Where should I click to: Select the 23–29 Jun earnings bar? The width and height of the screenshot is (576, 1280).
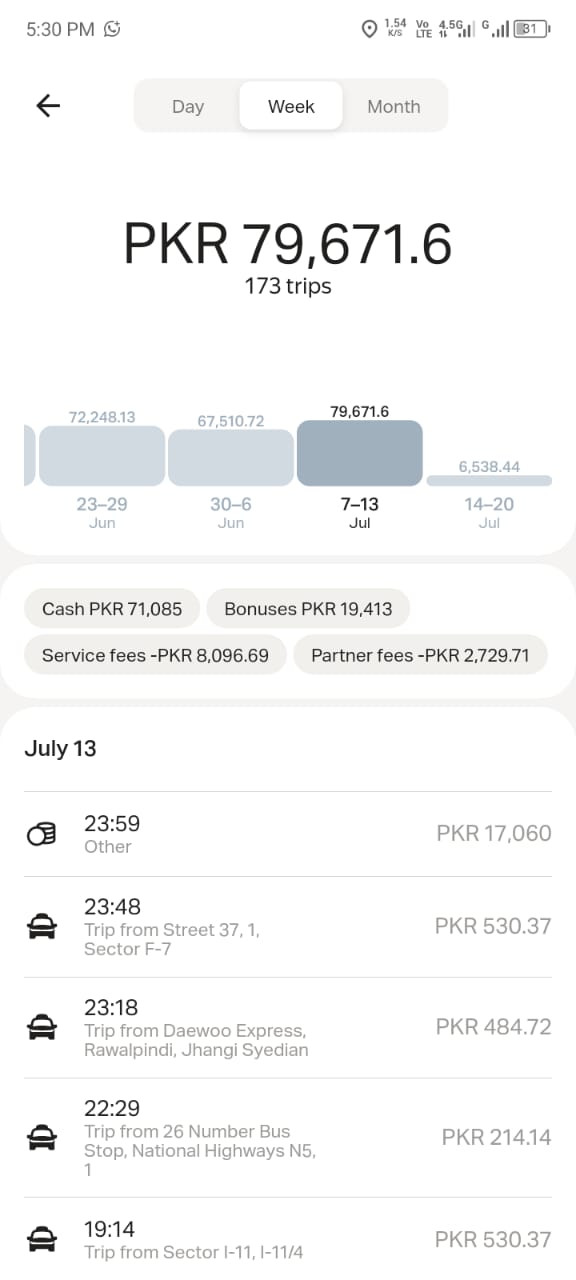[x=102, y=456]
